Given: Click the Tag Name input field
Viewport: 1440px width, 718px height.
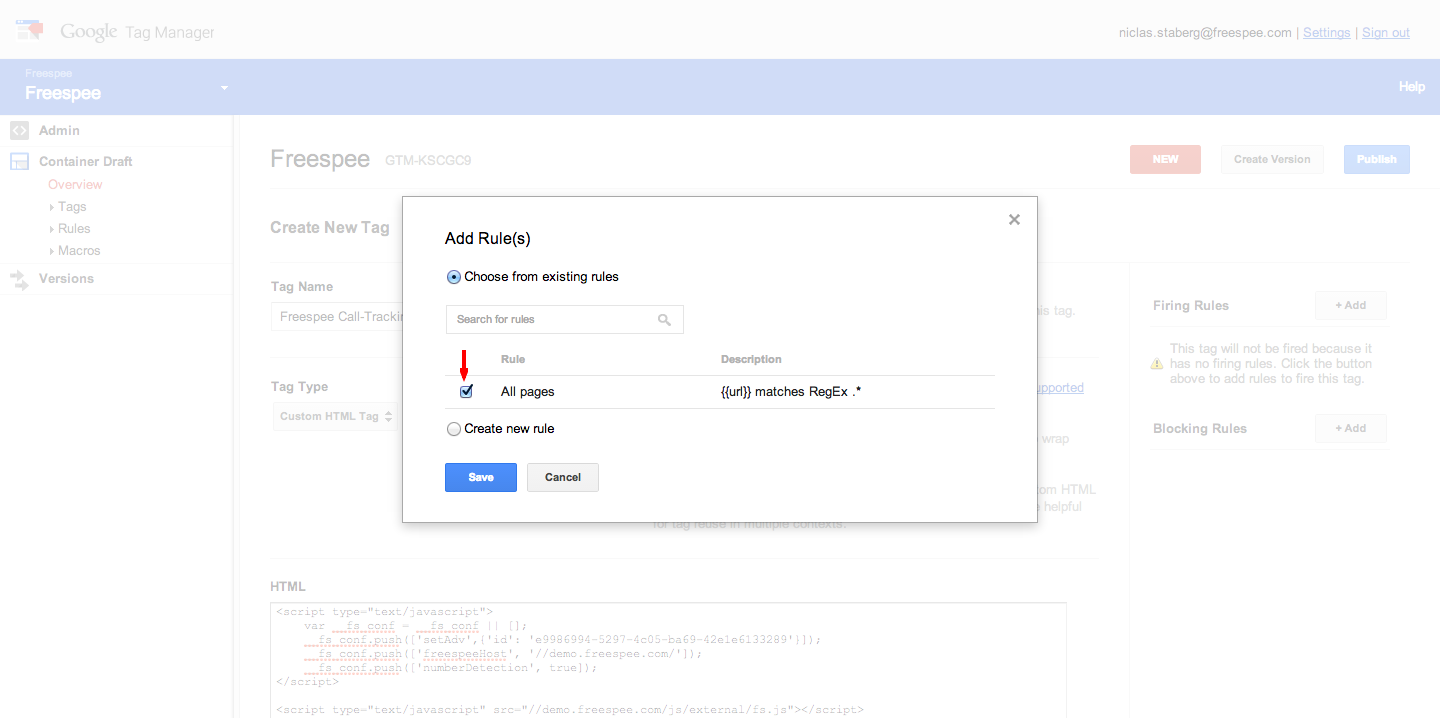Looking at the screenshot, I should click(337, 317).
